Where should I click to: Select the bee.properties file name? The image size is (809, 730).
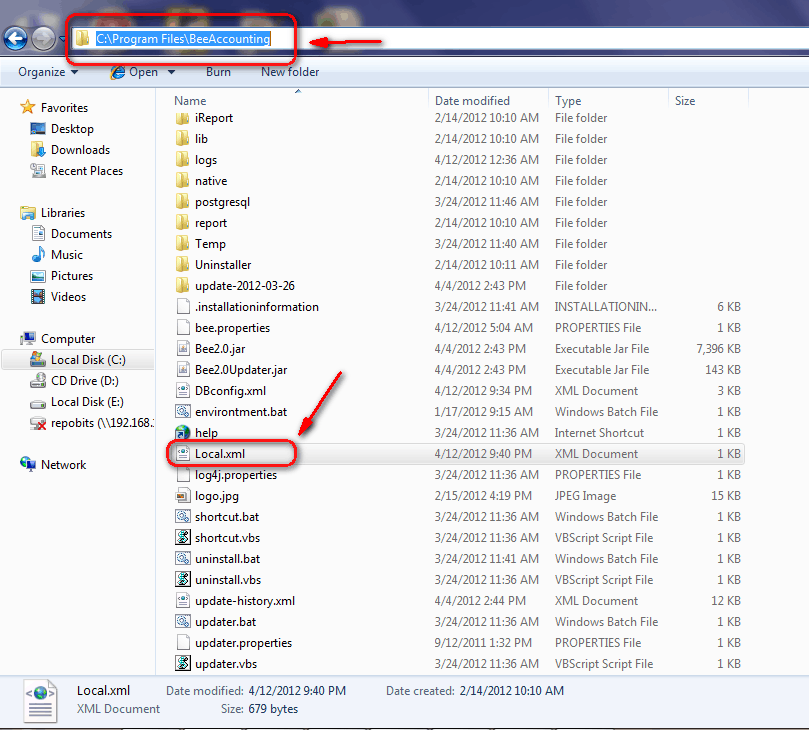[232, 328]
